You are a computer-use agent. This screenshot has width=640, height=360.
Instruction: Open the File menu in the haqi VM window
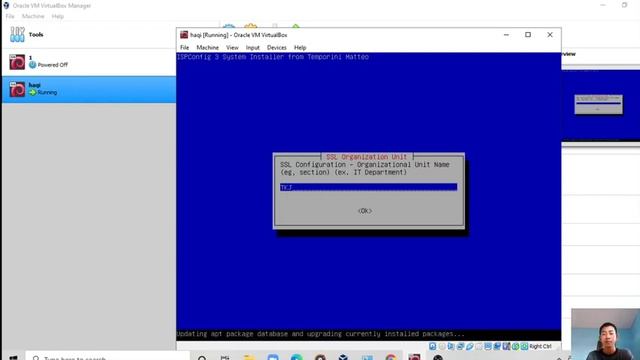(x=184, y=47)
